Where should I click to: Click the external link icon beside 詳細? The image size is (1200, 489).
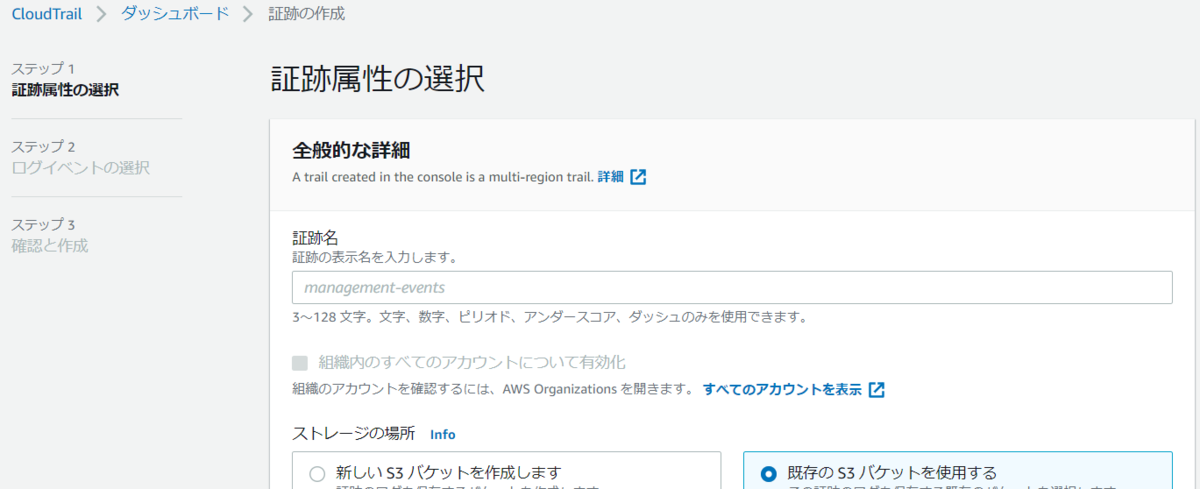pos(638,177)
